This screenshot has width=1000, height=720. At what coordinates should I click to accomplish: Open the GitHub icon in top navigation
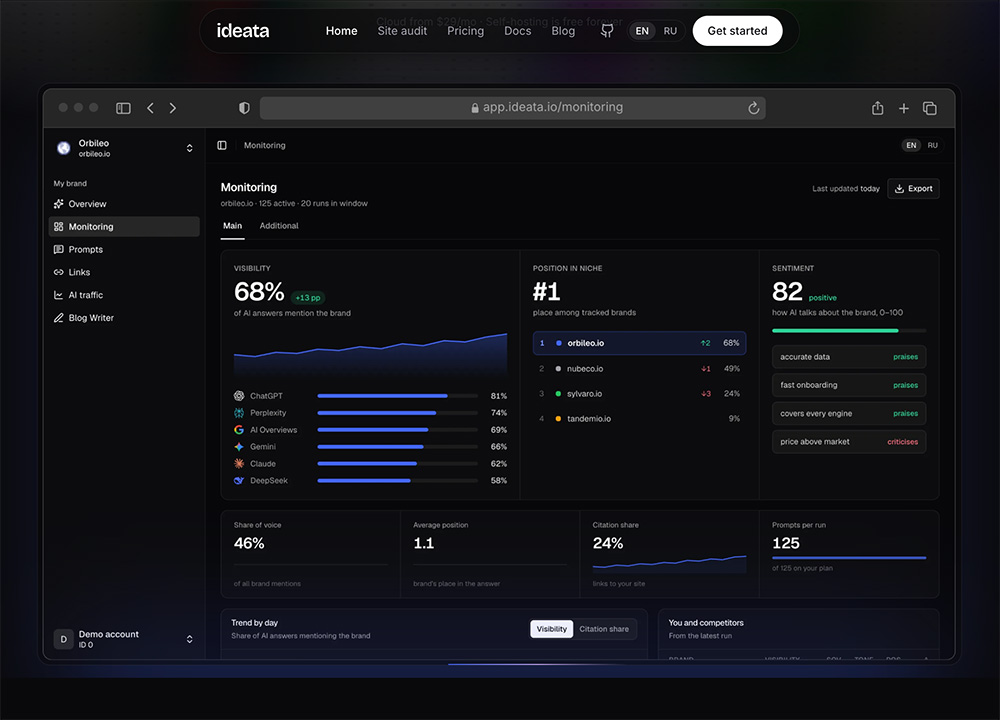click(607, 31)
